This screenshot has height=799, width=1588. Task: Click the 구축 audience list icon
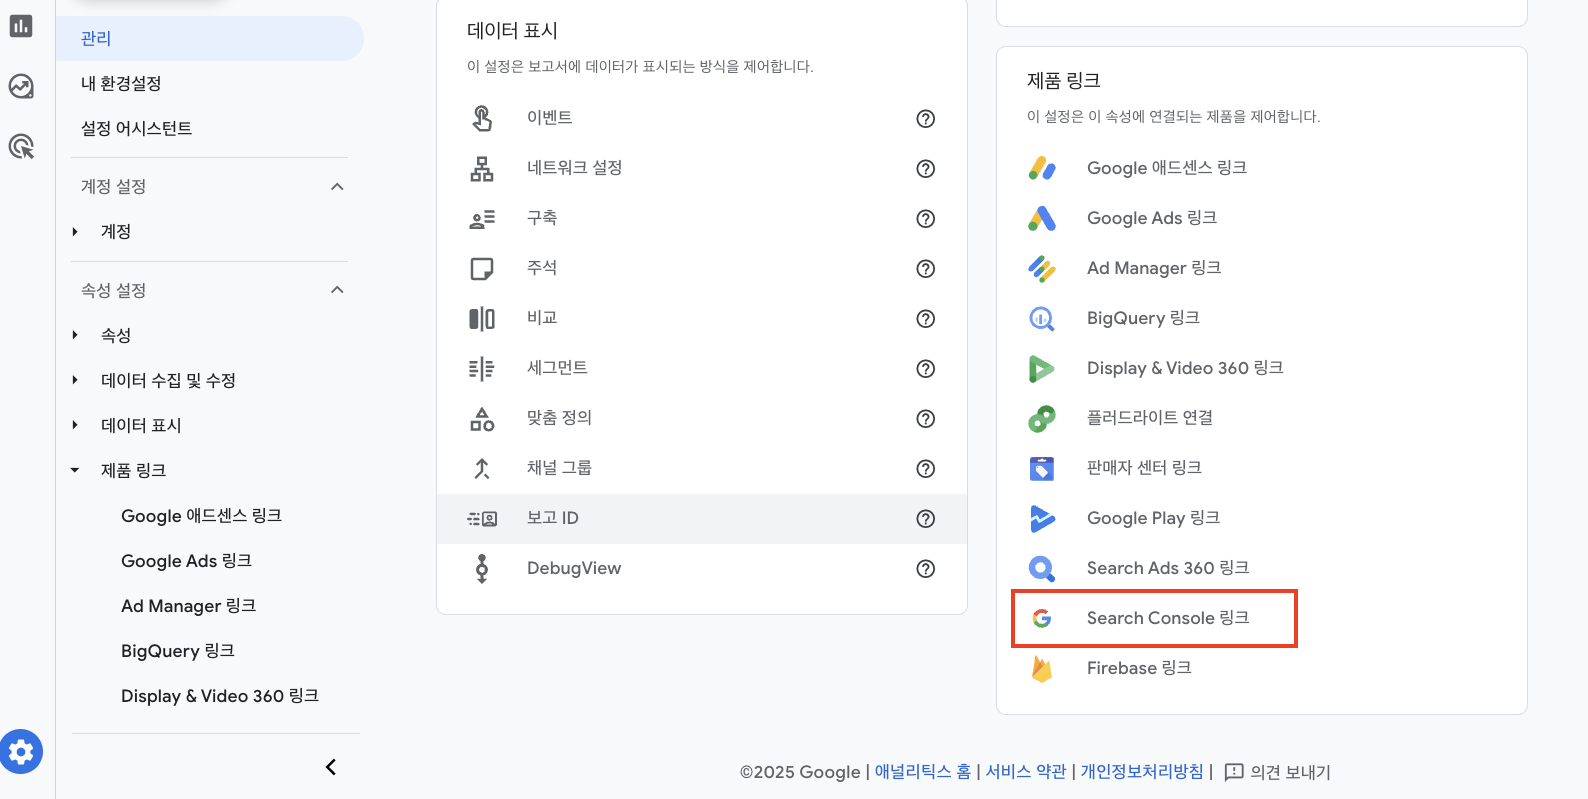pyautogui.click(x=482, y=218)
